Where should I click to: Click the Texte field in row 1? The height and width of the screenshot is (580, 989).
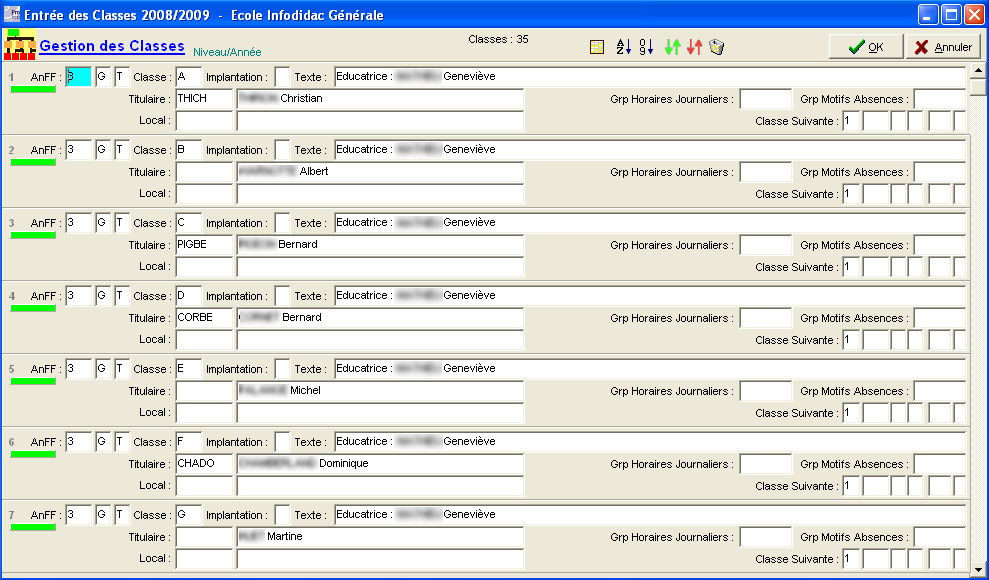click(x=650, y=77)
